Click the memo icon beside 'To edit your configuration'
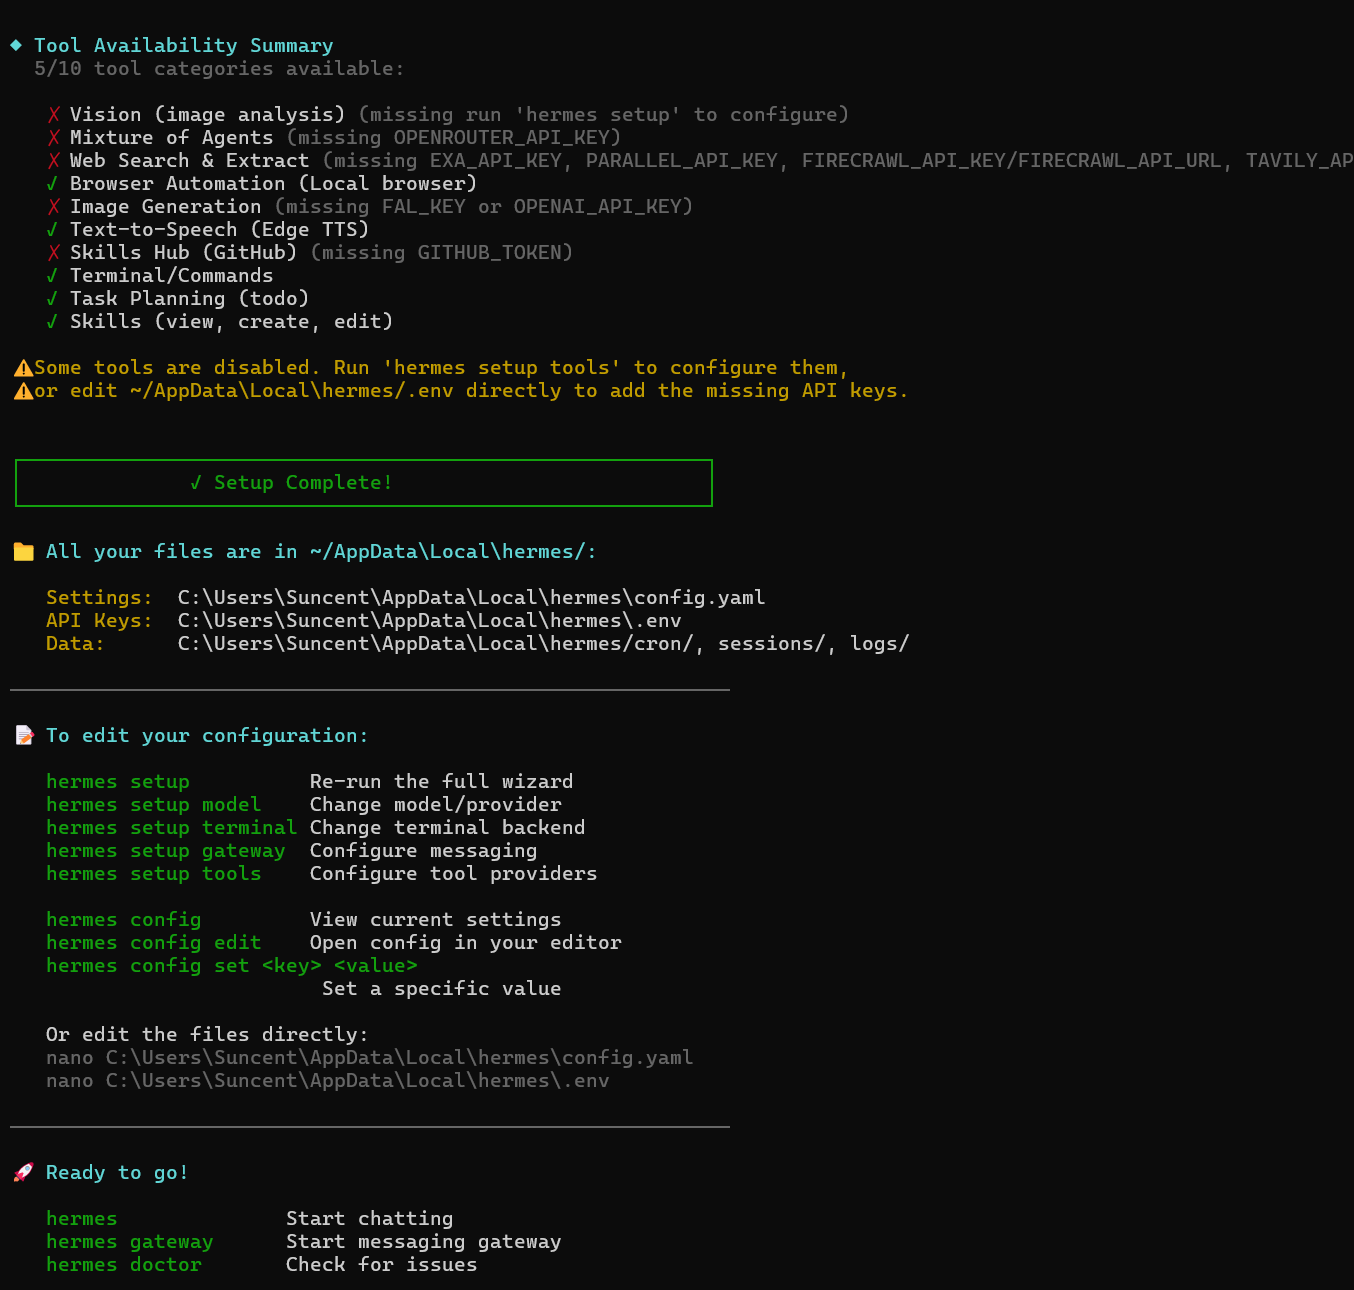 24,736
